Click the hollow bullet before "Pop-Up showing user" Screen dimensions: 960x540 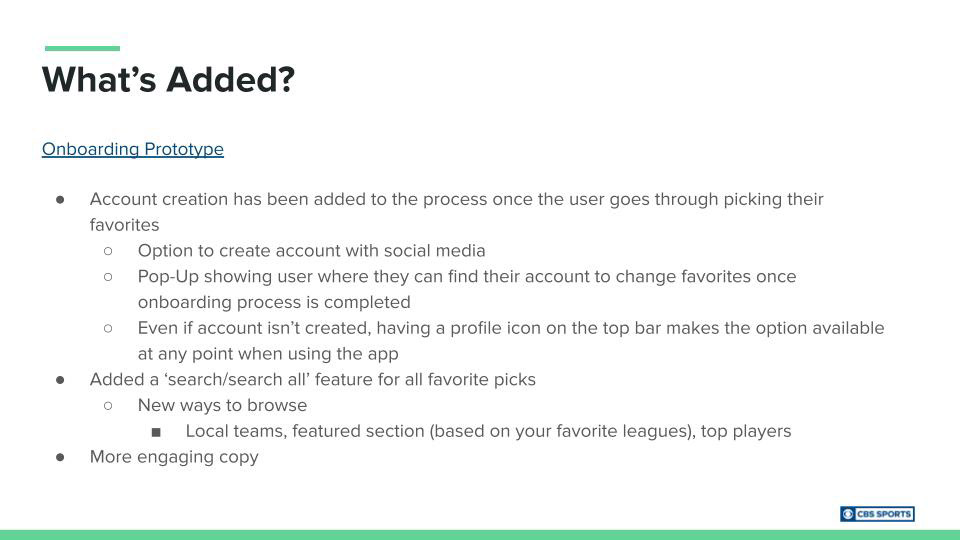click(108, 276)
